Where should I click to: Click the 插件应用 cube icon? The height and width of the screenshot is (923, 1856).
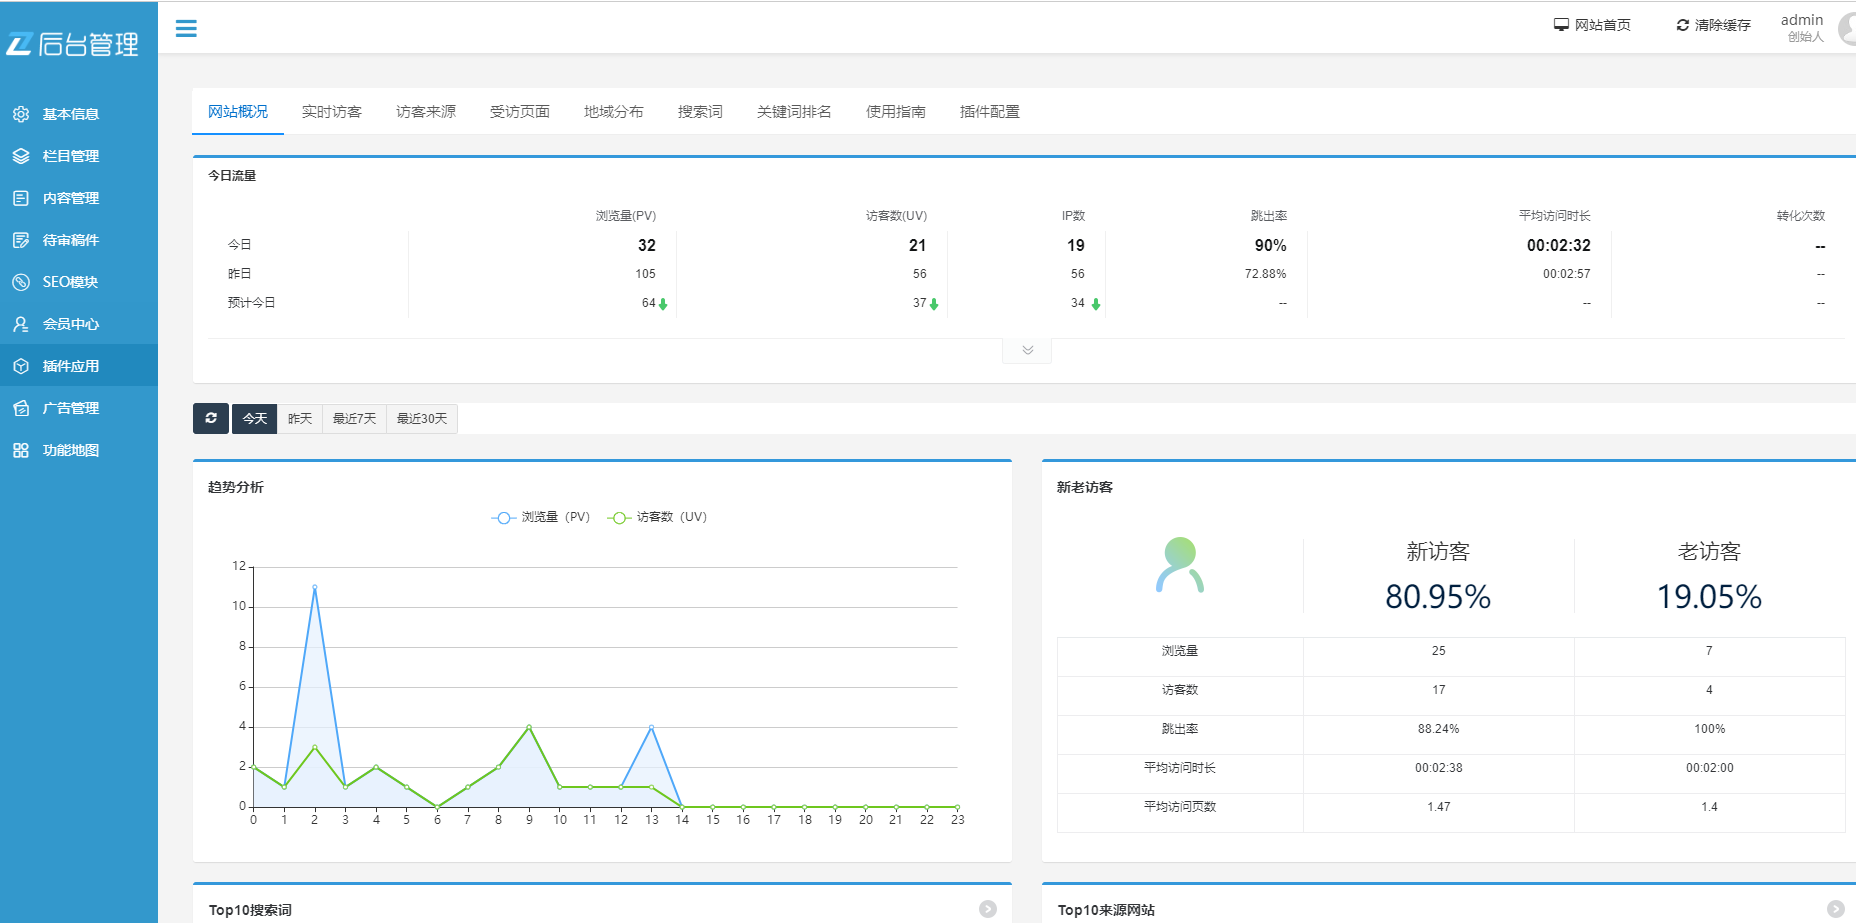(x=21, y=366)
